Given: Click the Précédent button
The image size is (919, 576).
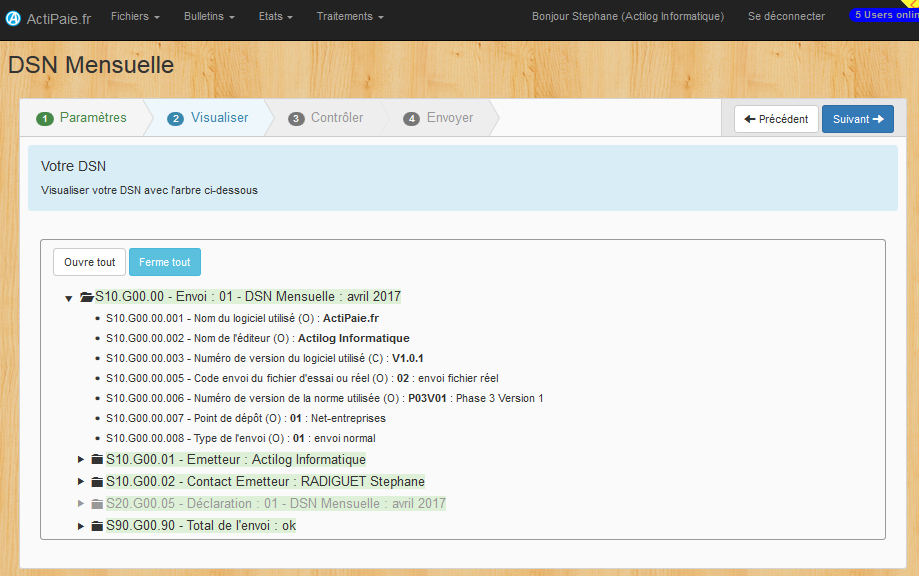Looking at the screenshot, I should 776,119.
